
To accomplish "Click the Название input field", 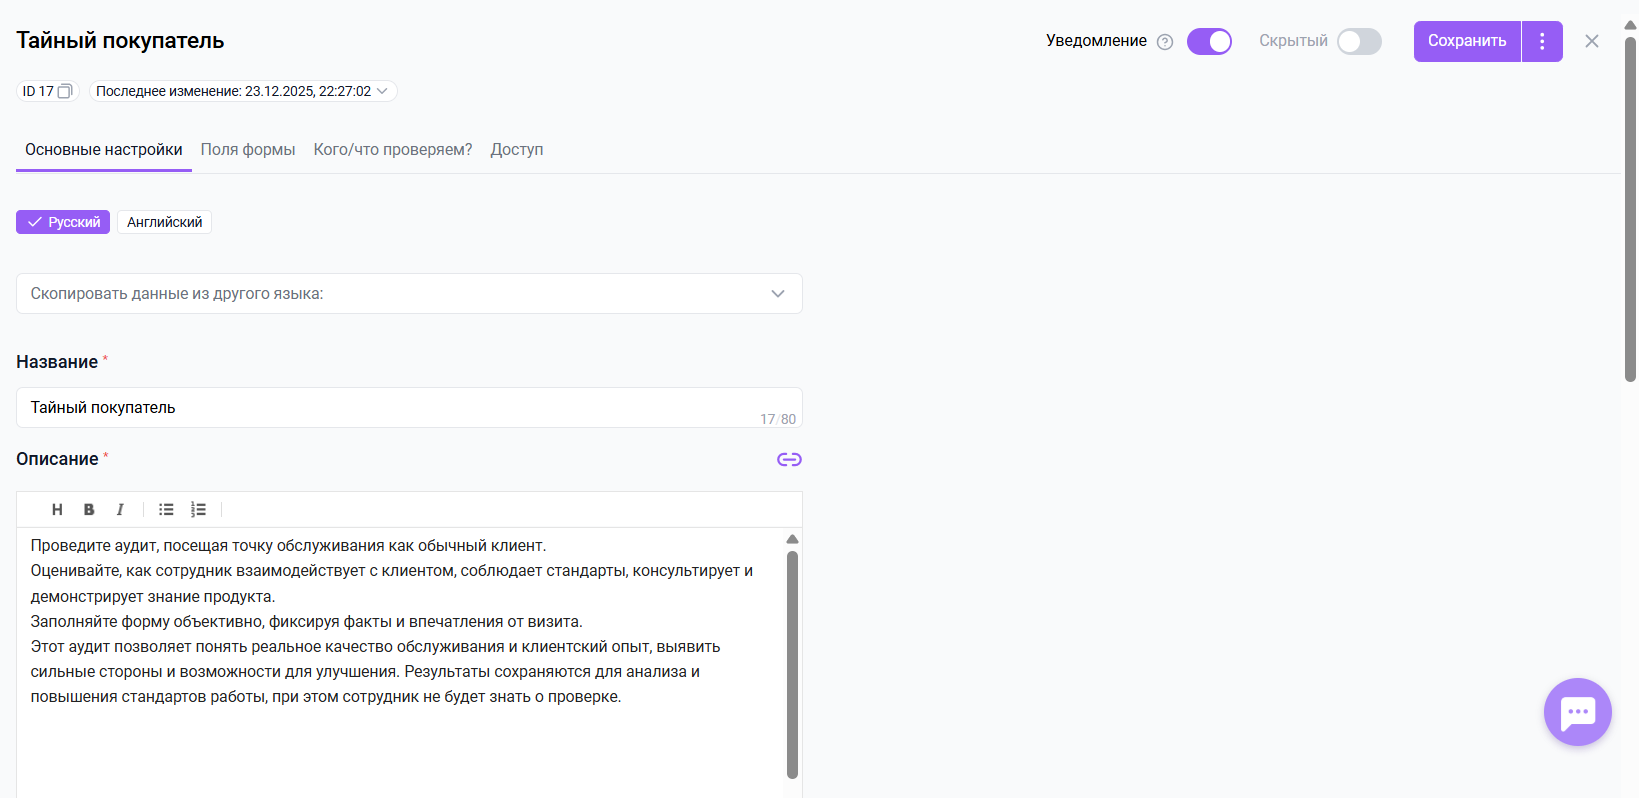I will (390, 408).
